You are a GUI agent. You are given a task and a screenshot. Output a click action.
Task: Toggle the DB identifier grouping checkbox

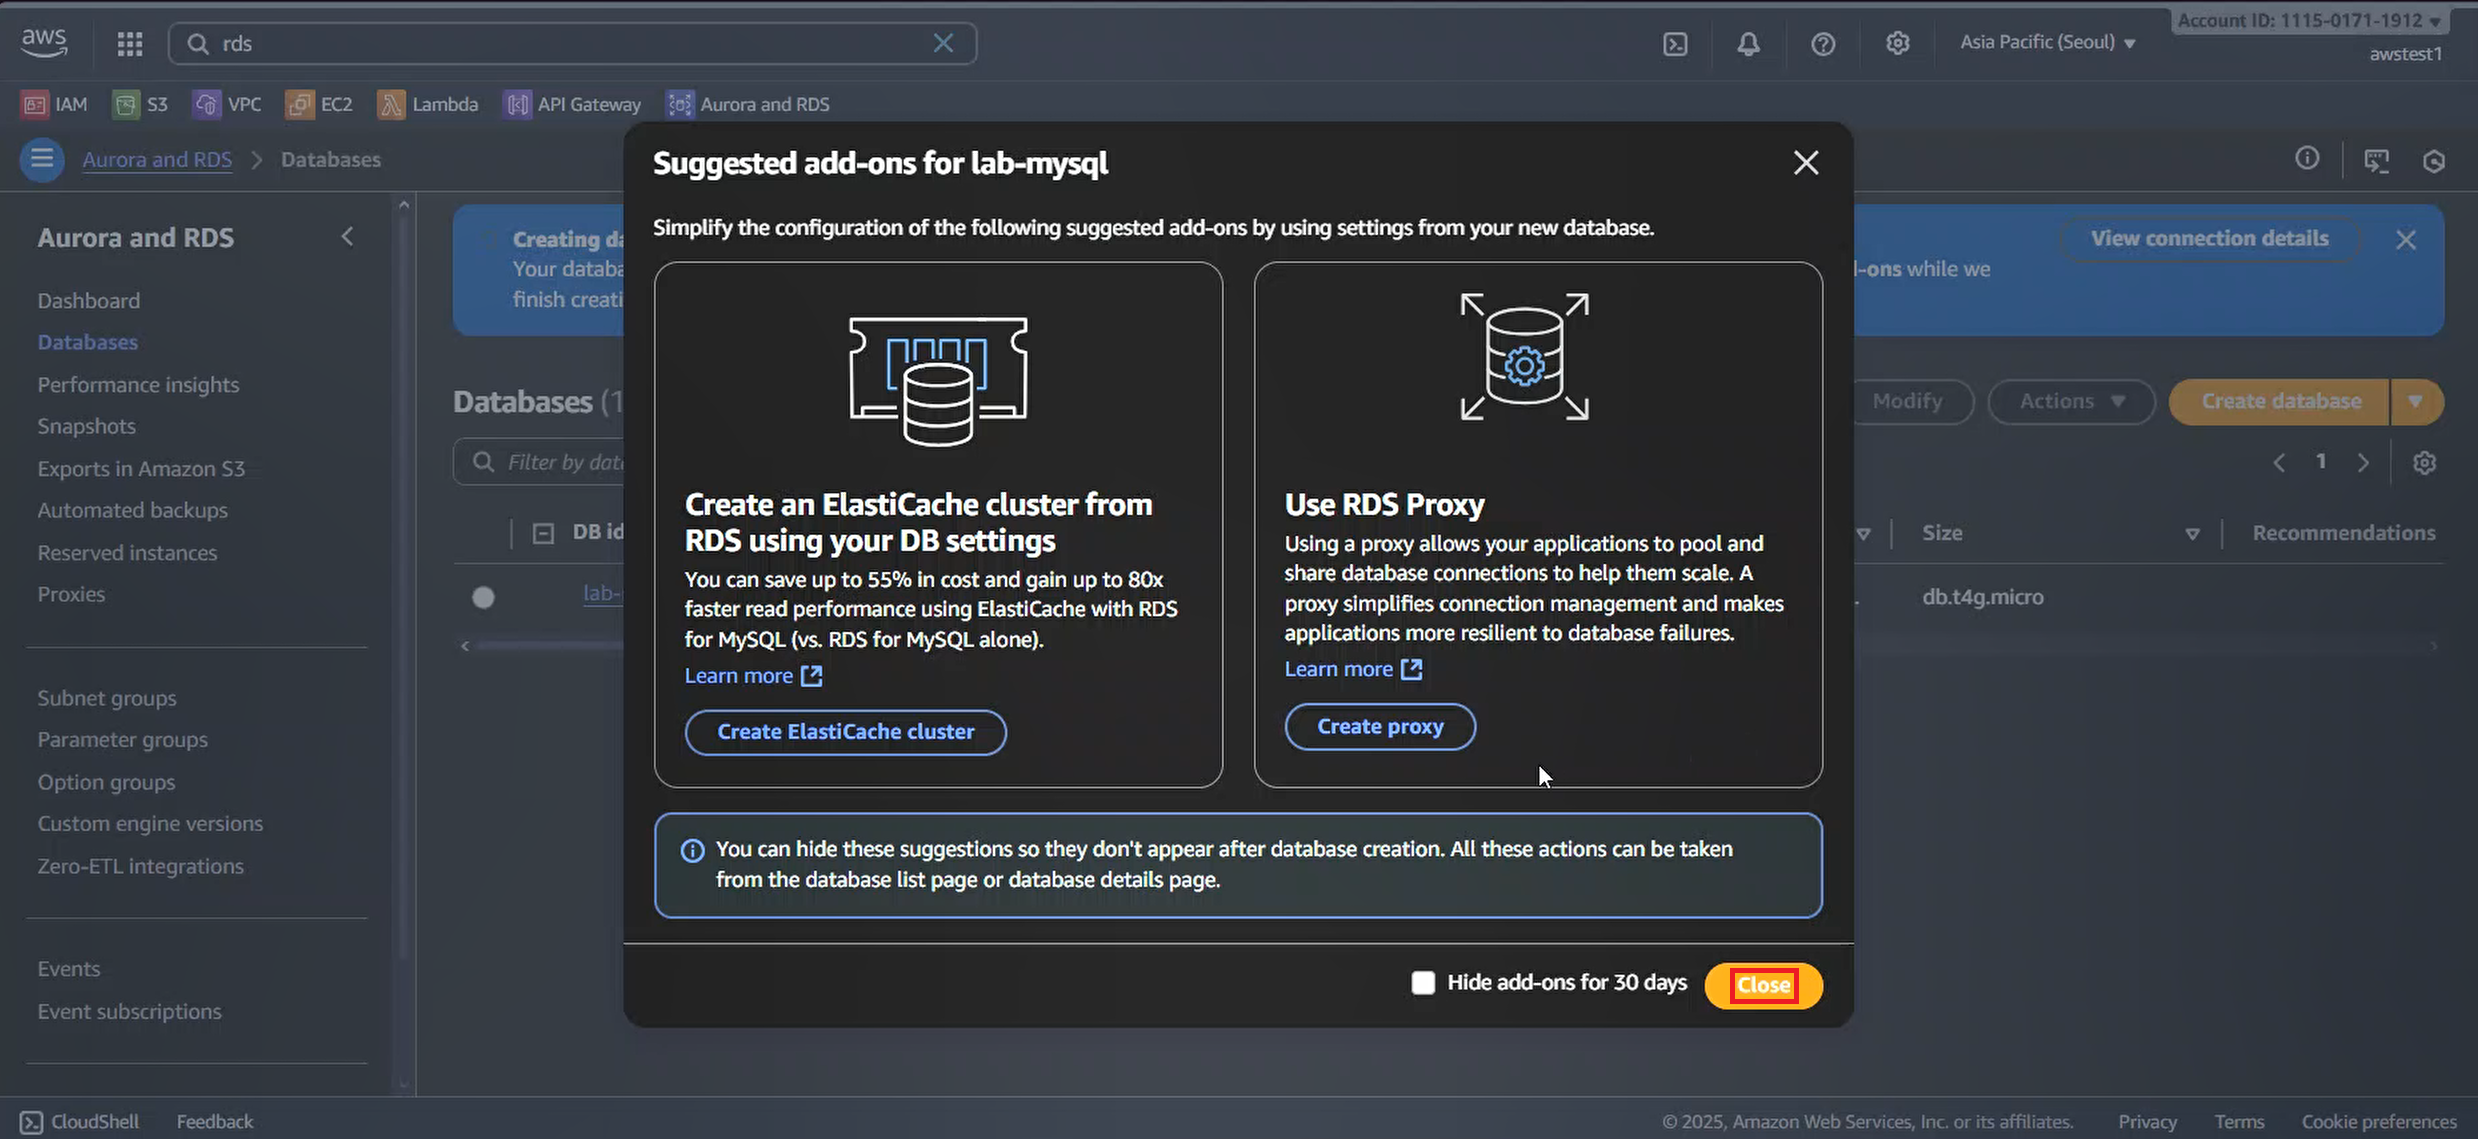point(543,533)
